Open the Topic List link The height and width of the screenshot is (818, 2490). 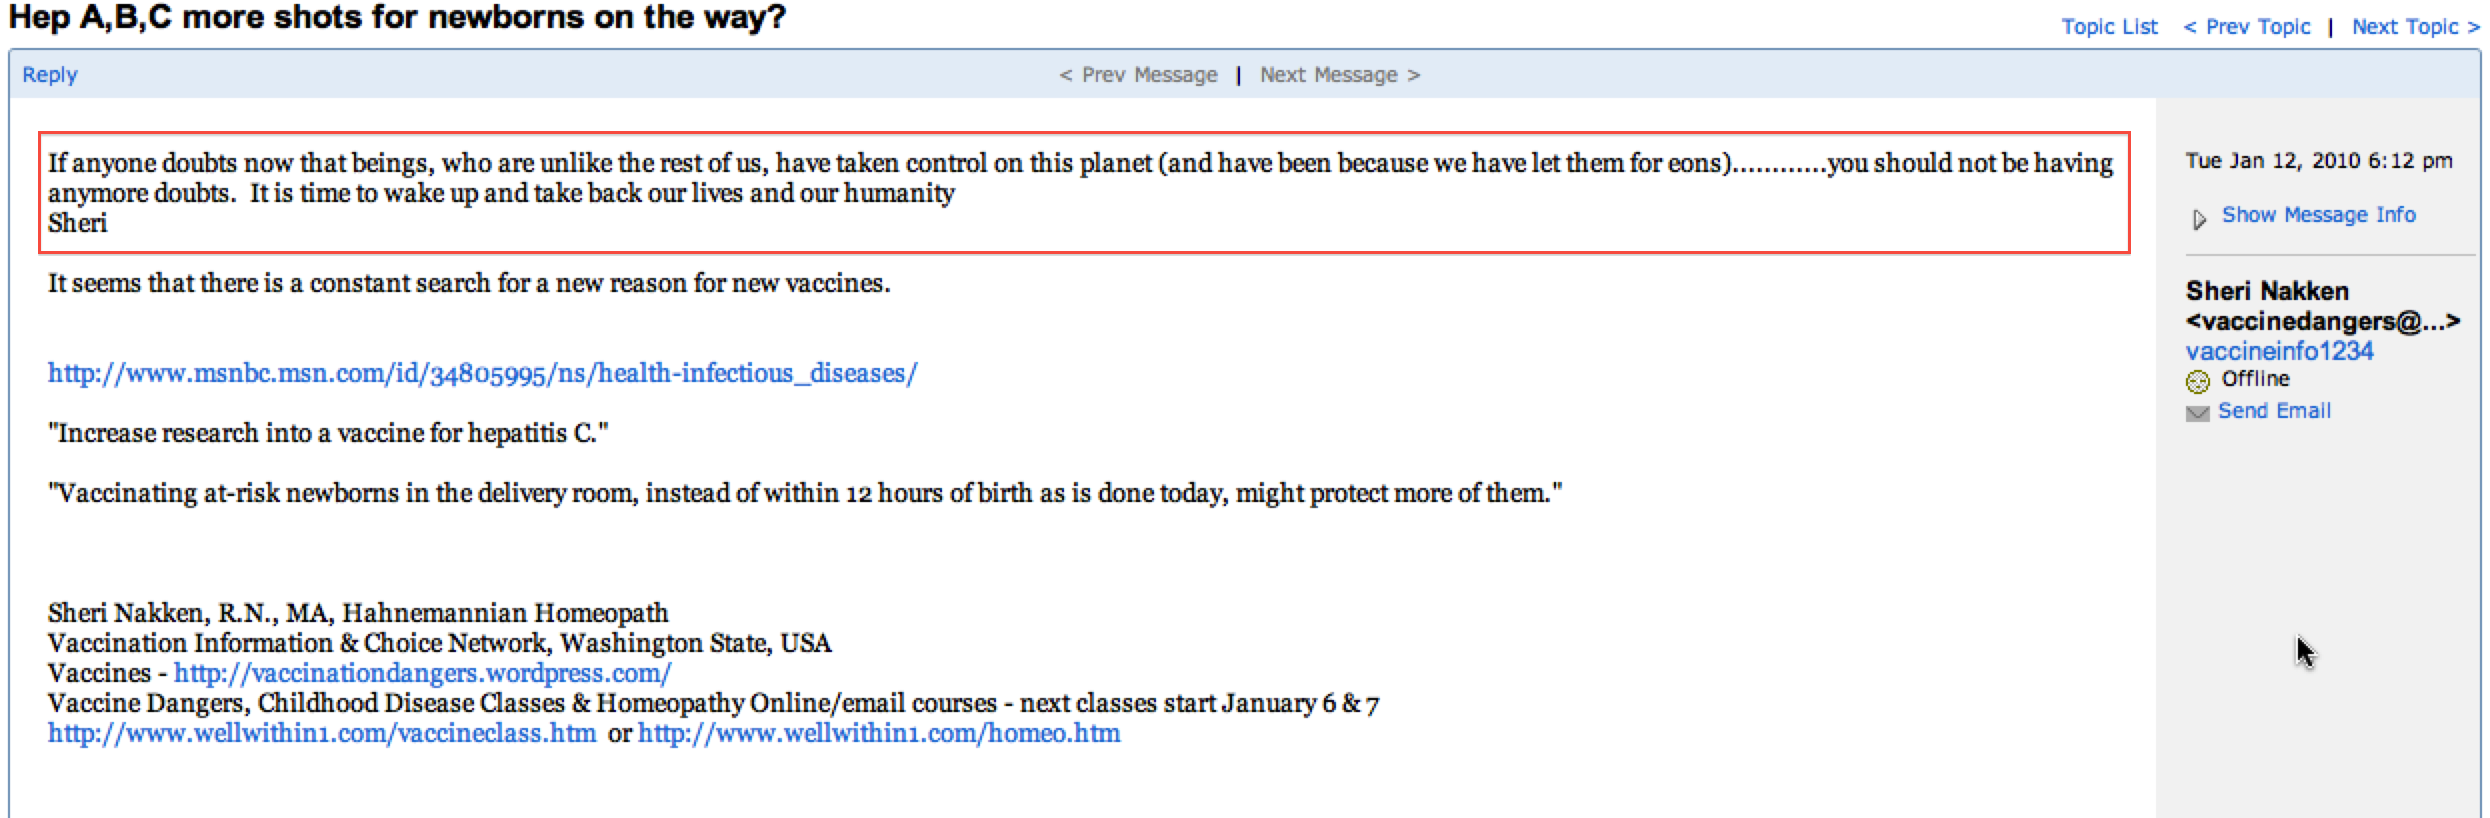point(2109,27)
